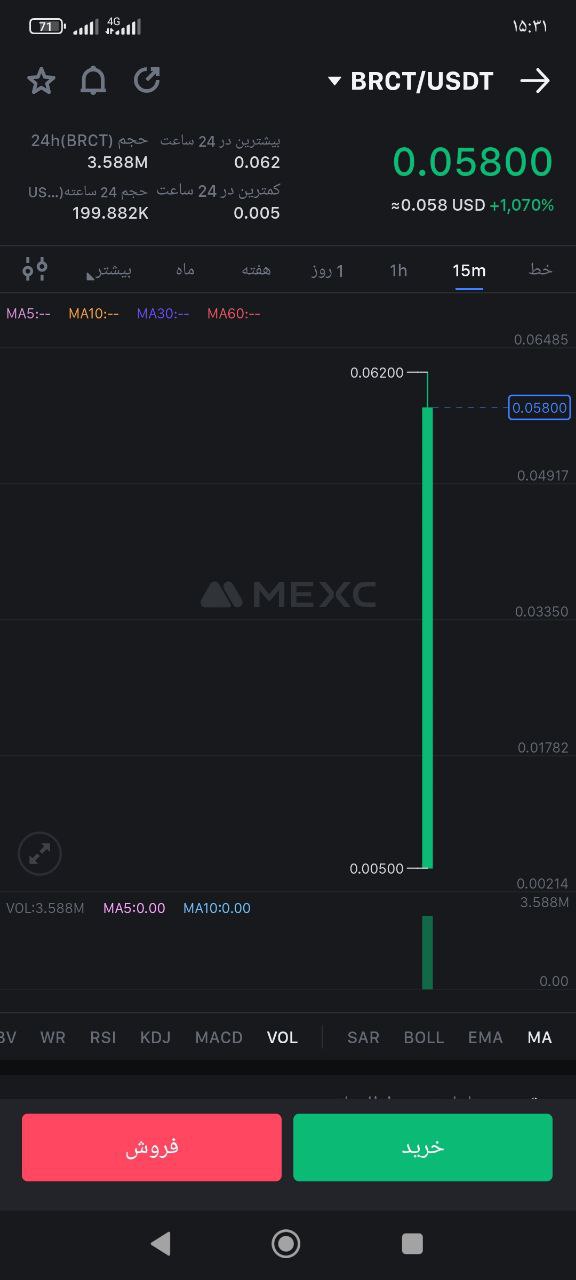
Task: Tap the green خرید buy button
Action: coord(423,1148)
